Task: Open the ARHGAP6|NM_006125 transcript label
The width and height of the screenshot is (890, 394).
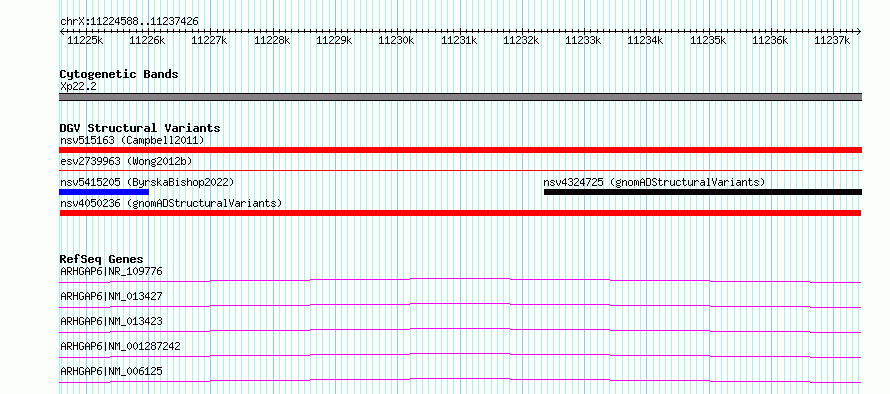Action: 111,371
